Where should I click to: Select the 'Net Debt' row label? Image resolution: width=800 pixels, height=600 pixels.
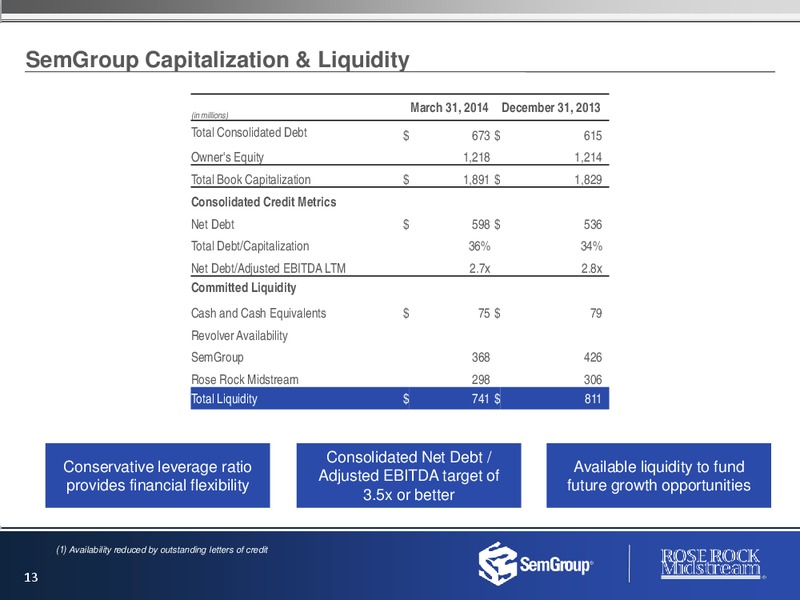213,224
